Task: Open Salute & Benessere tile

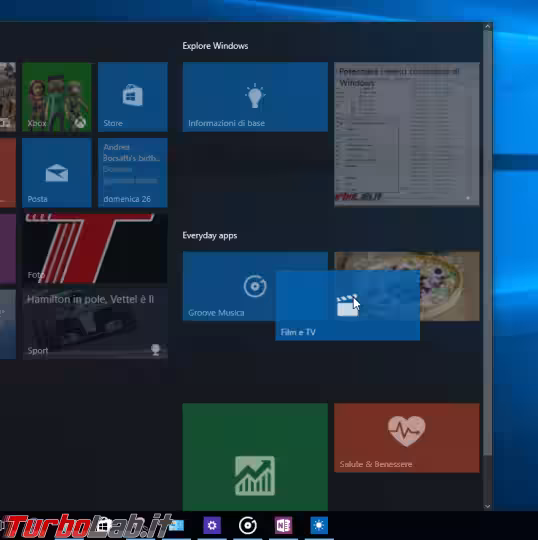Action: (407, 438)
